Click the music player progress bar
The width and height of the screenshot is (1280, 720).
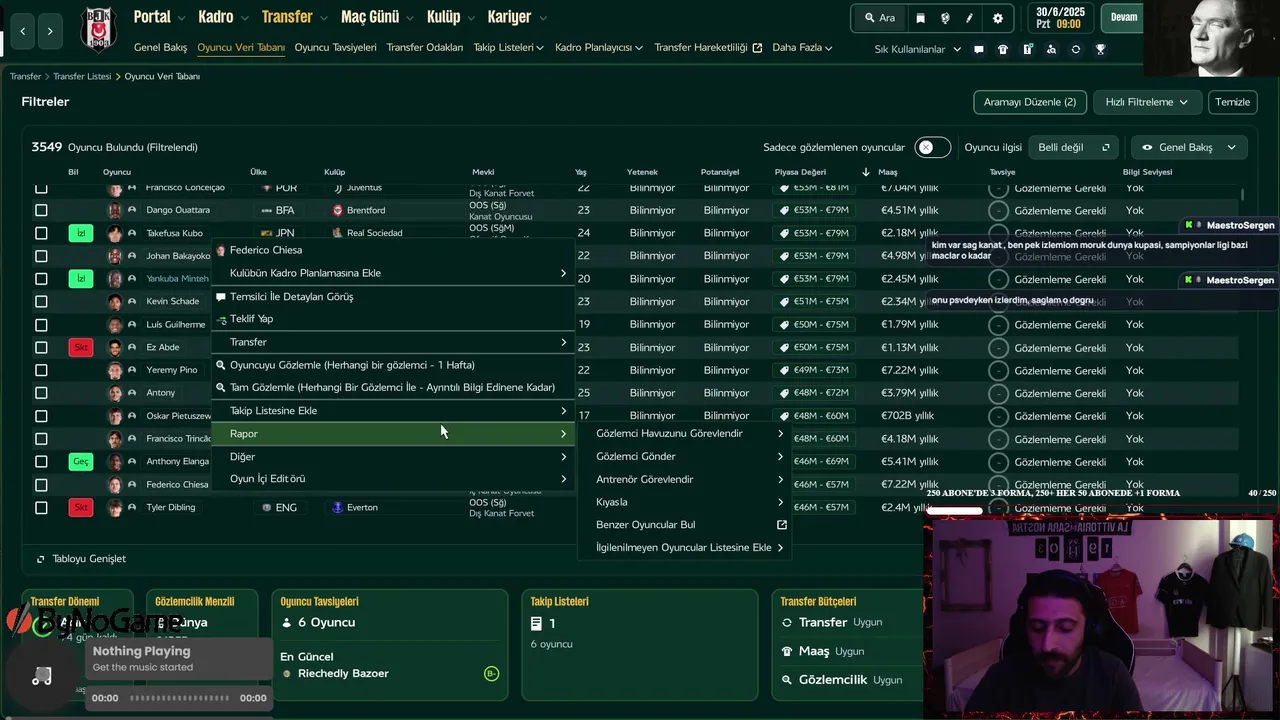click(x=179, y=698)
